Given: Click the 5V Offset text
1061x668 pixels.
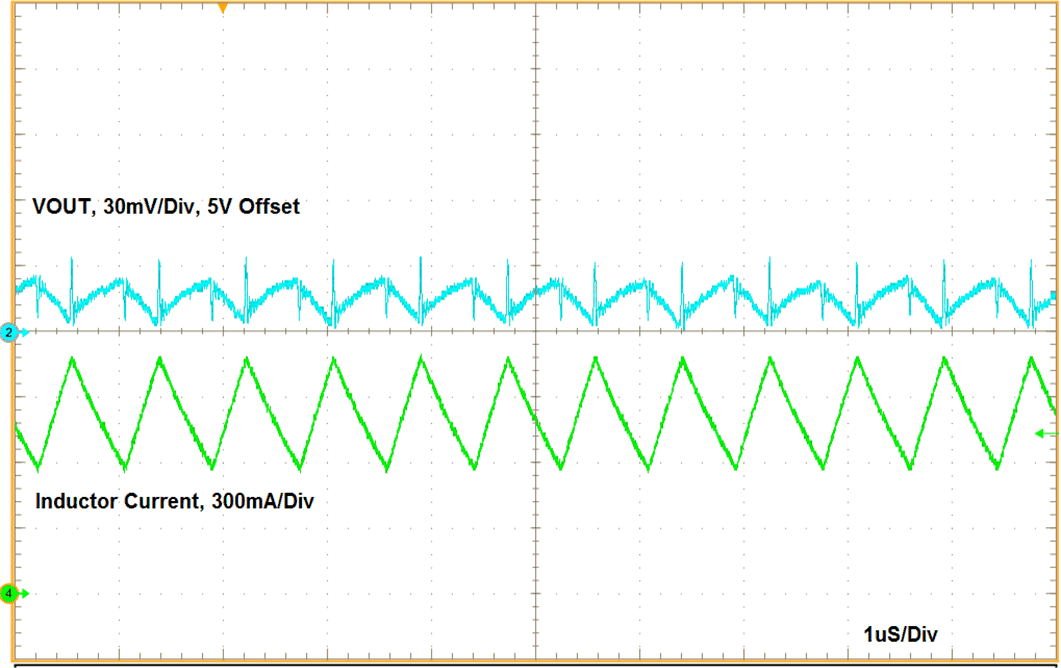Looking at the screenshot, I should click(252, 207).
